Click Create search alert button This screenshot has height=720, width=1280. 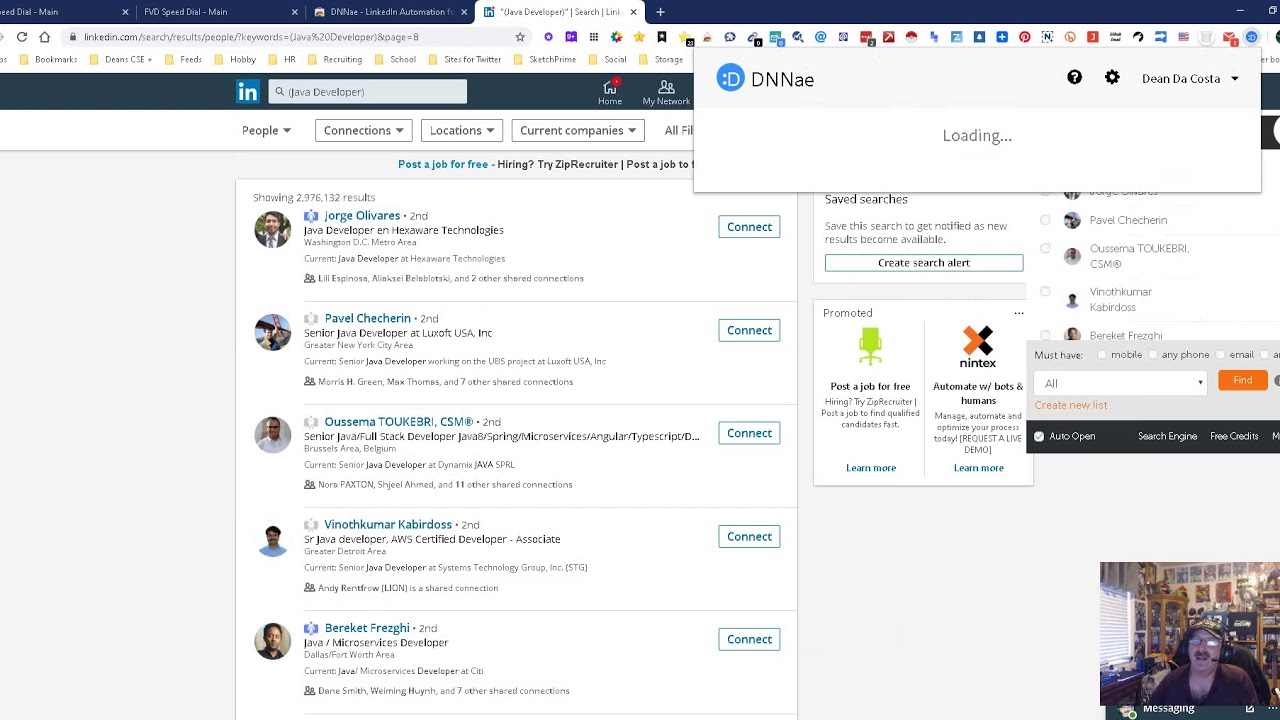(x=924, y=263)
